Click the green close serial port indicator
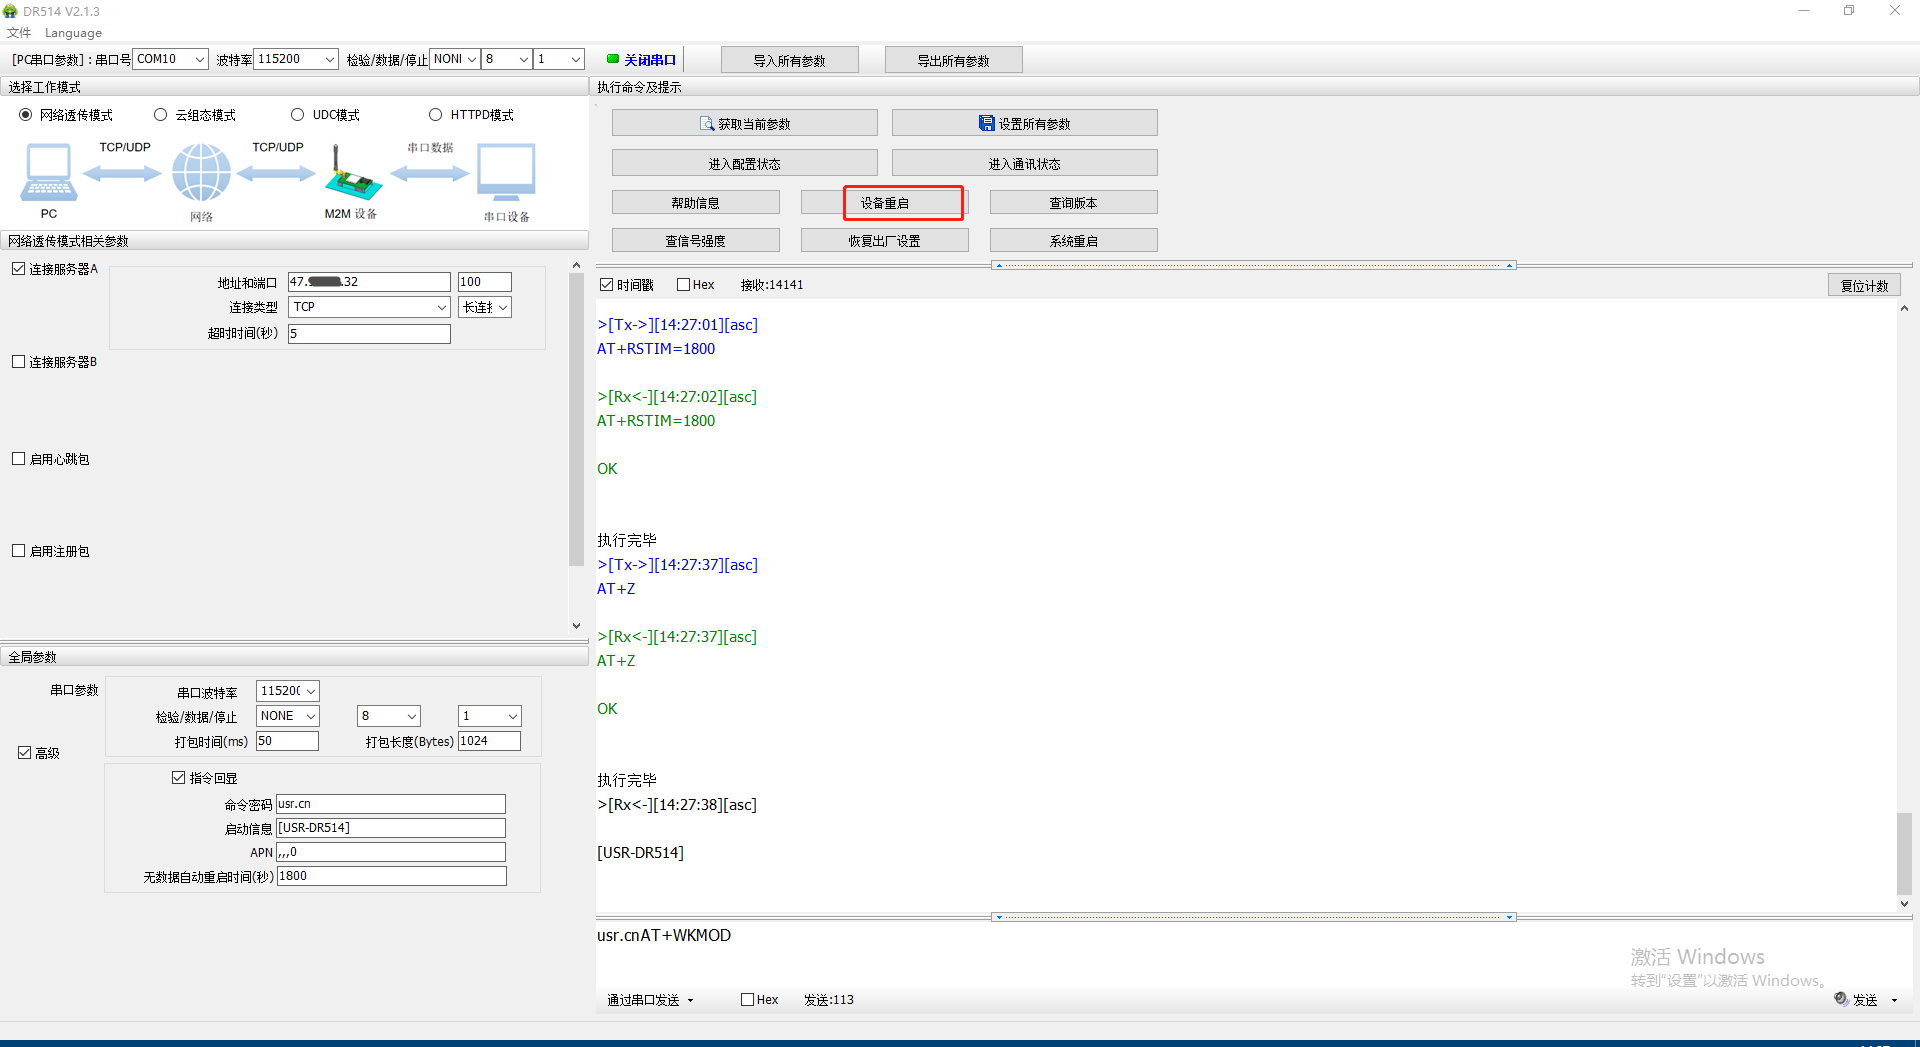This screenshot has height=1047, width=1920. 613,59
